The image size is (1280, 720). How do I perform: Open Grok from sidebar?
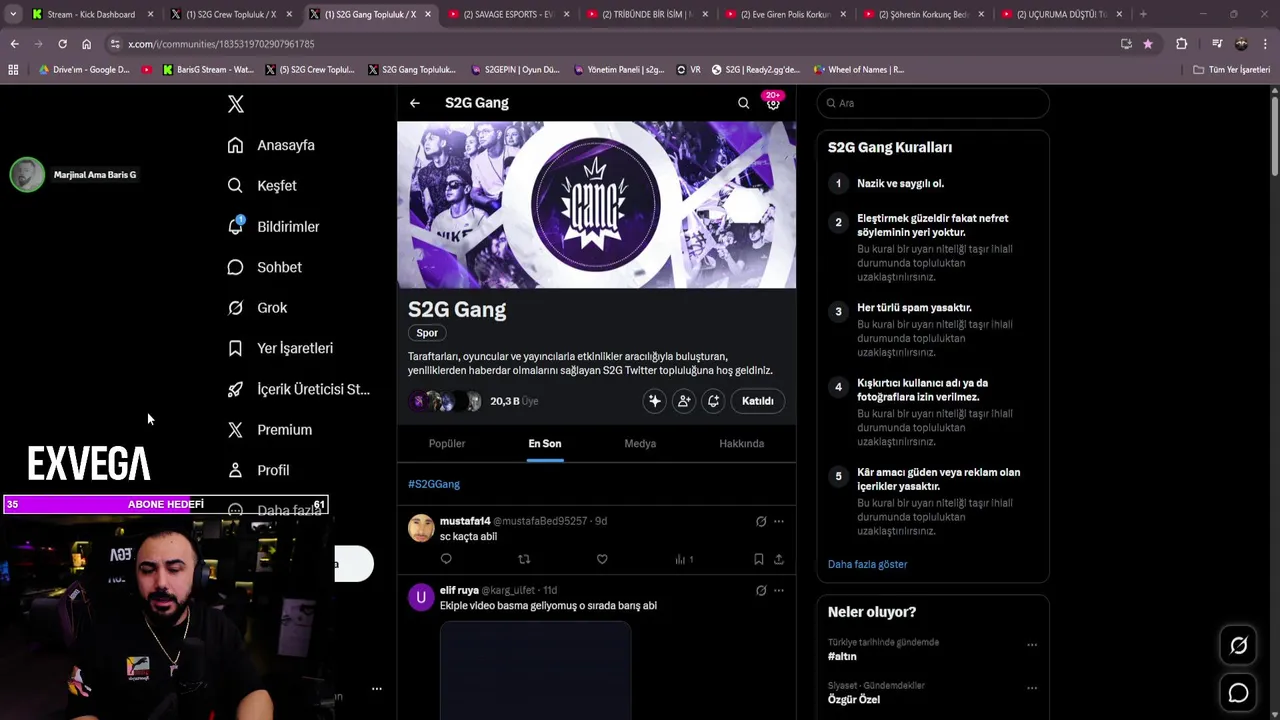point(257,308)
